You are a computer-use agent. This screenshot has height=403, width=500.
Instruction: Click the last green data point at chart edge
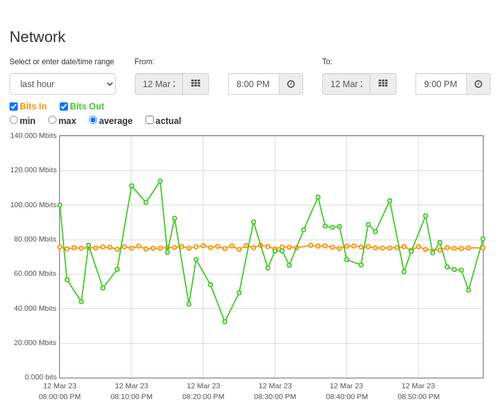click(483, 239)
